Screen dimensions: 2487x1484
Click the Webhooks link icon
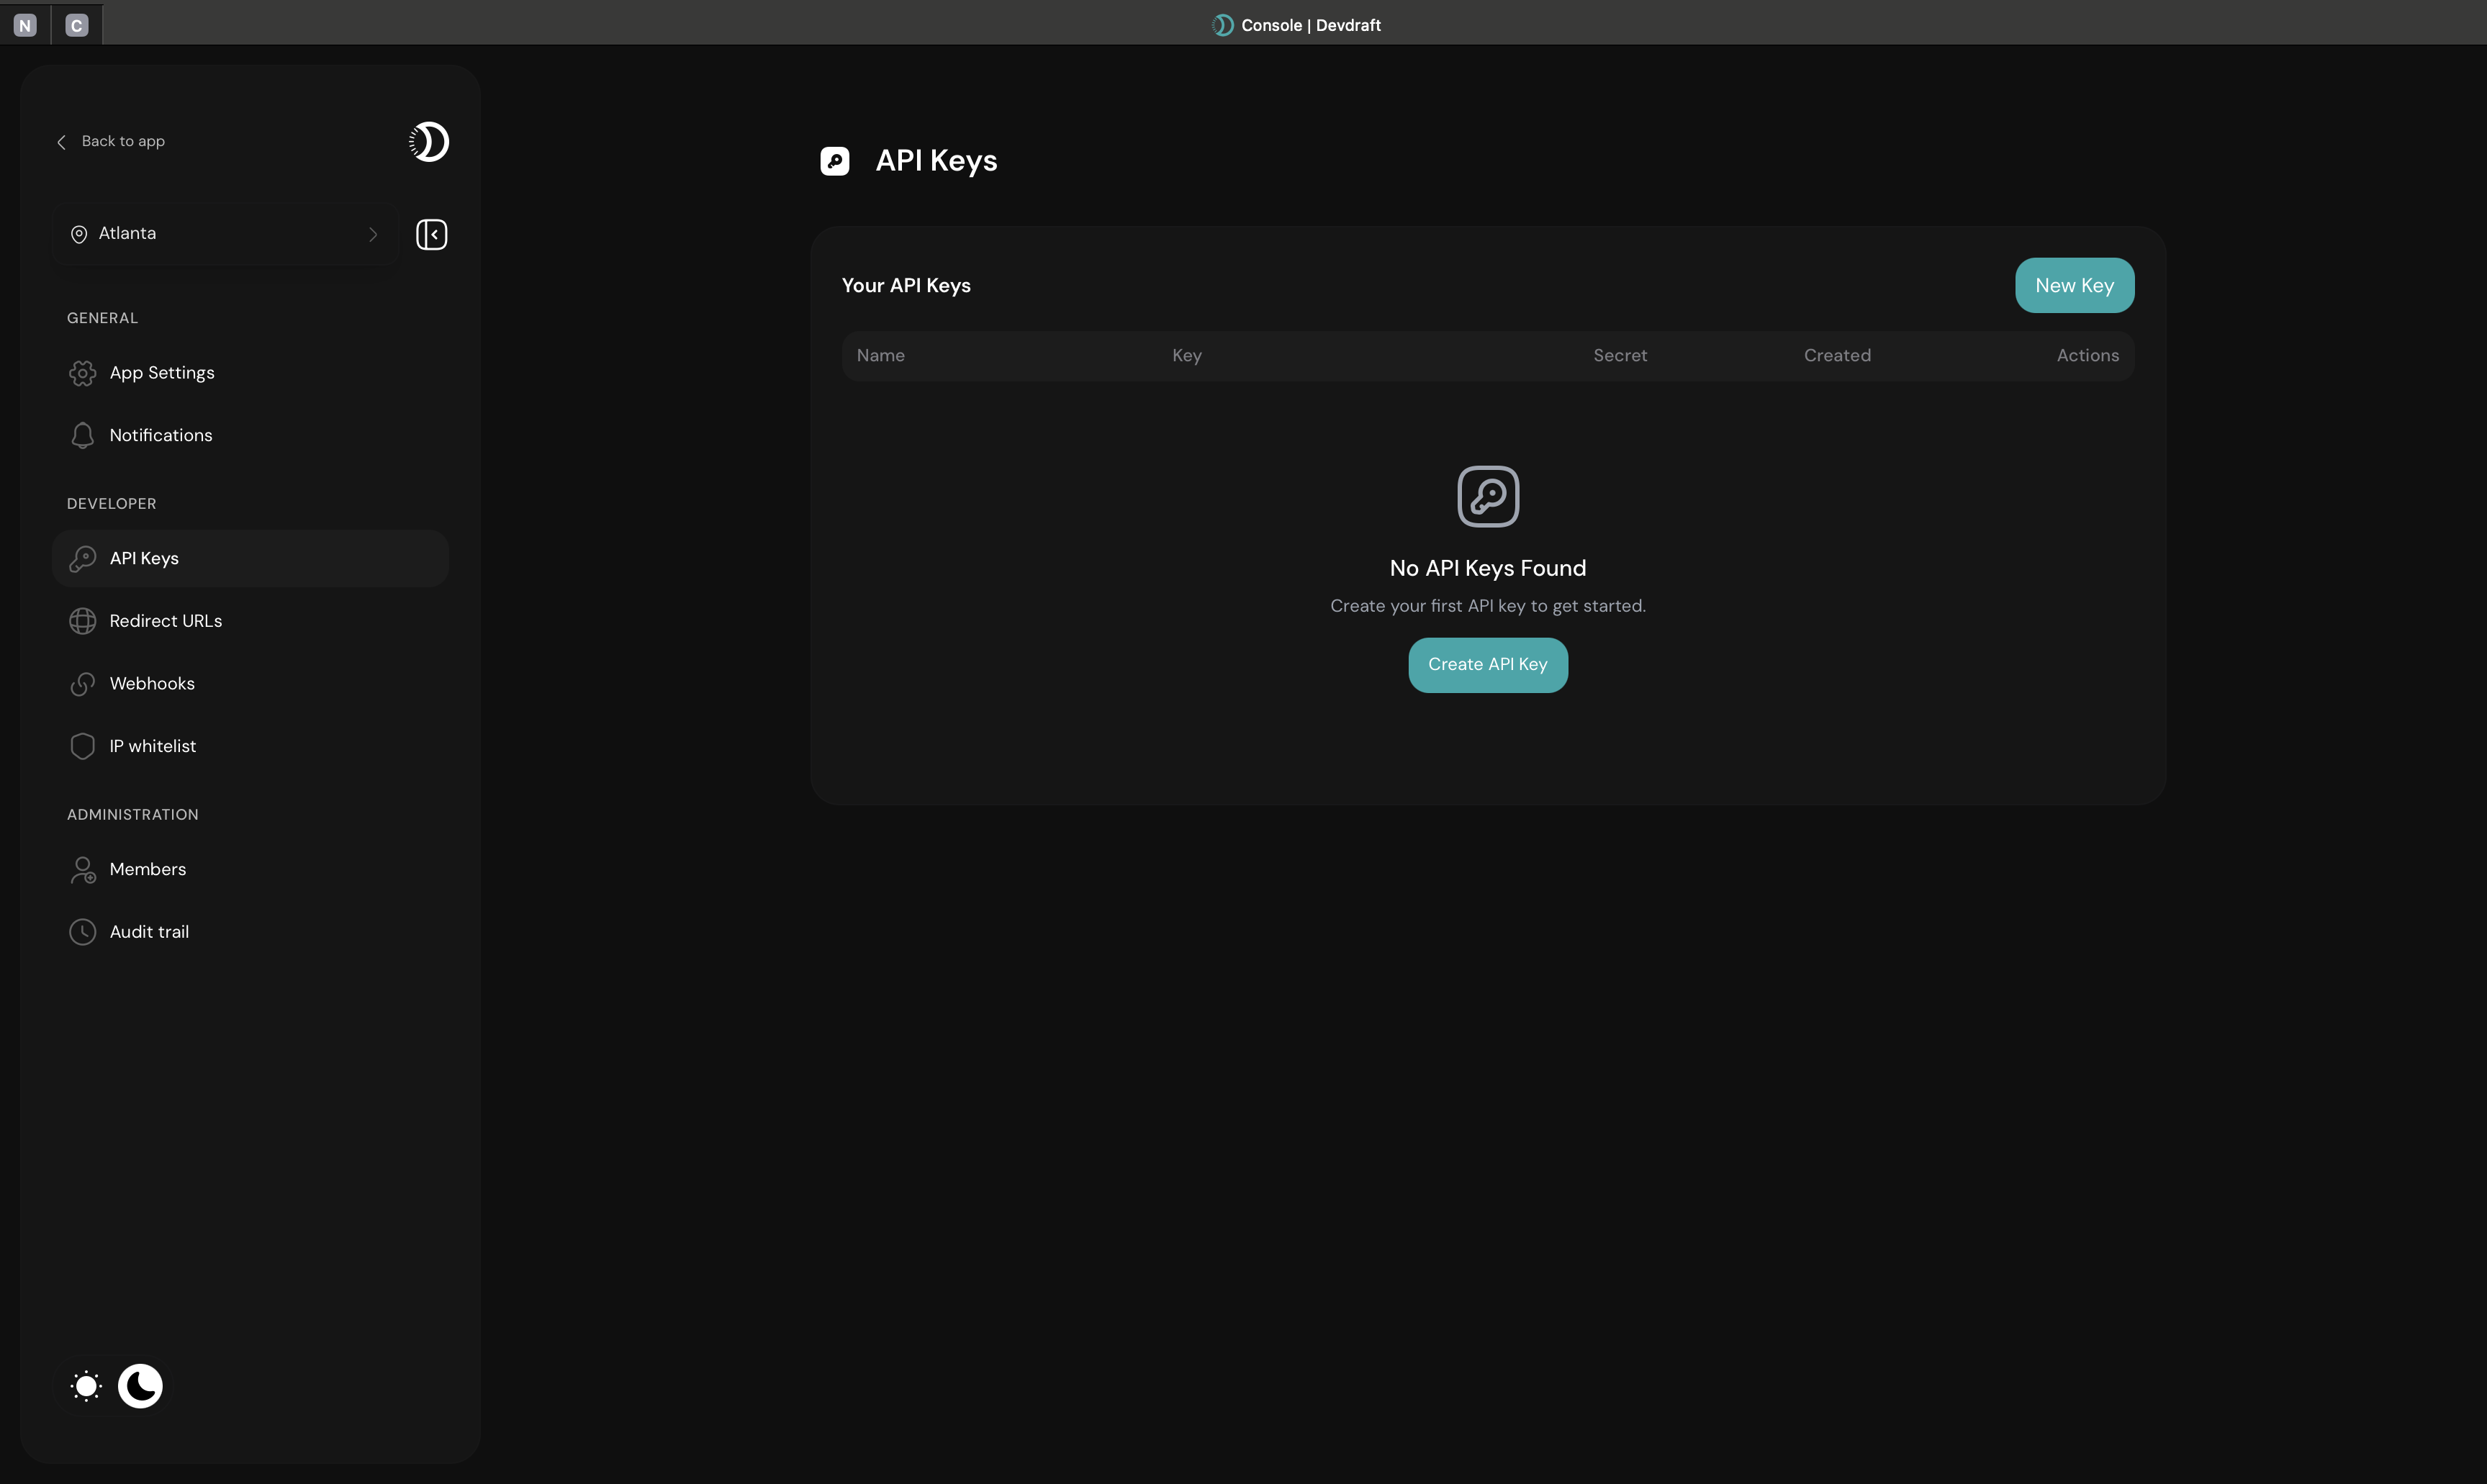(83, 684)
